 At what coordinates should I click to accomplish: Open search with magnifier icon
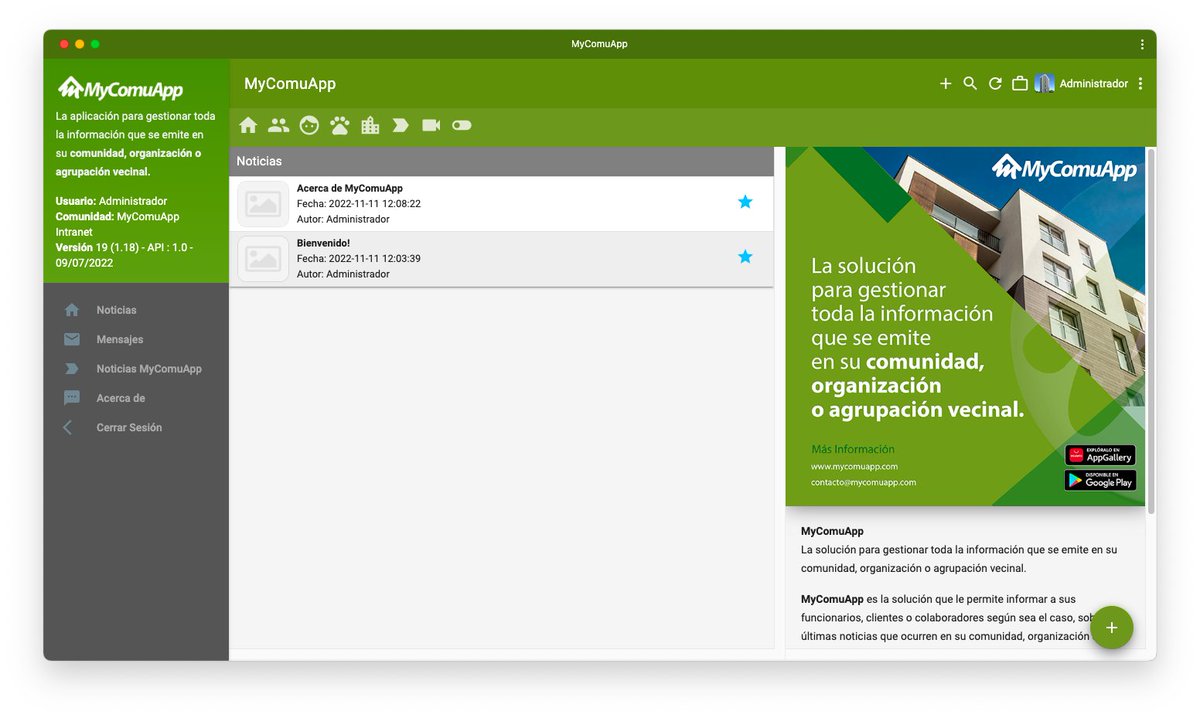coord(970,84)
